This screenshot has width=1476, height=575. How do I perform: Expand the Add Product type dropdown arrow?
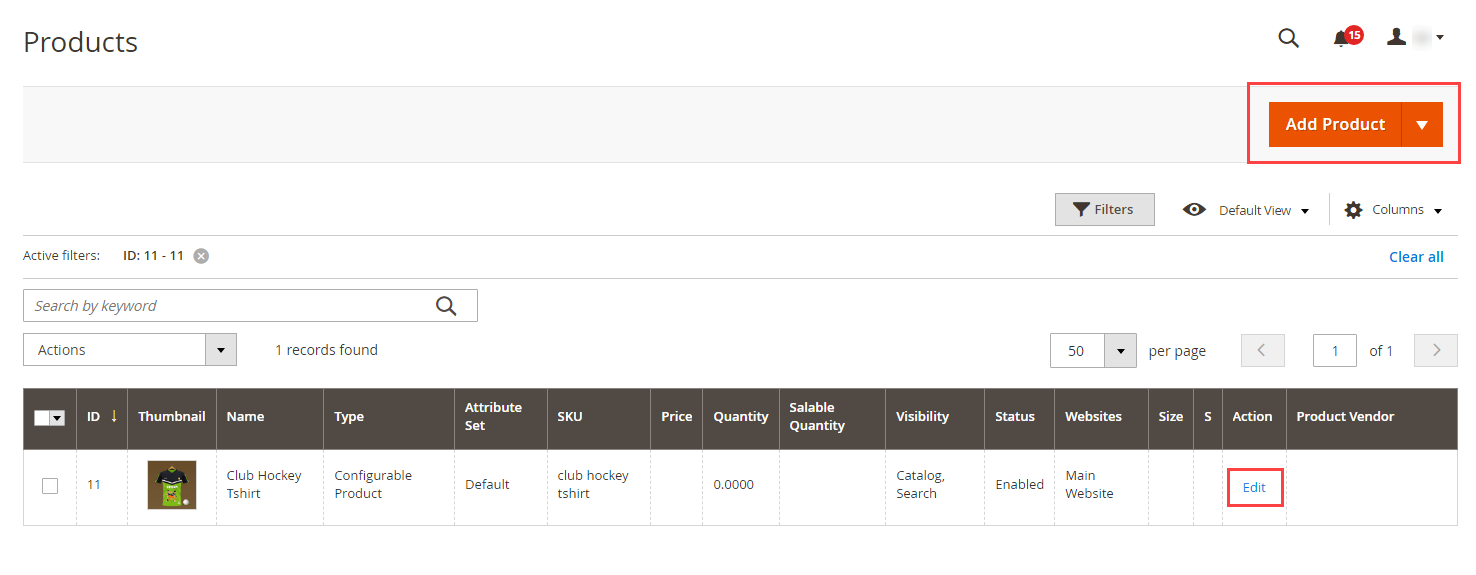click(x=1422, y=125)
